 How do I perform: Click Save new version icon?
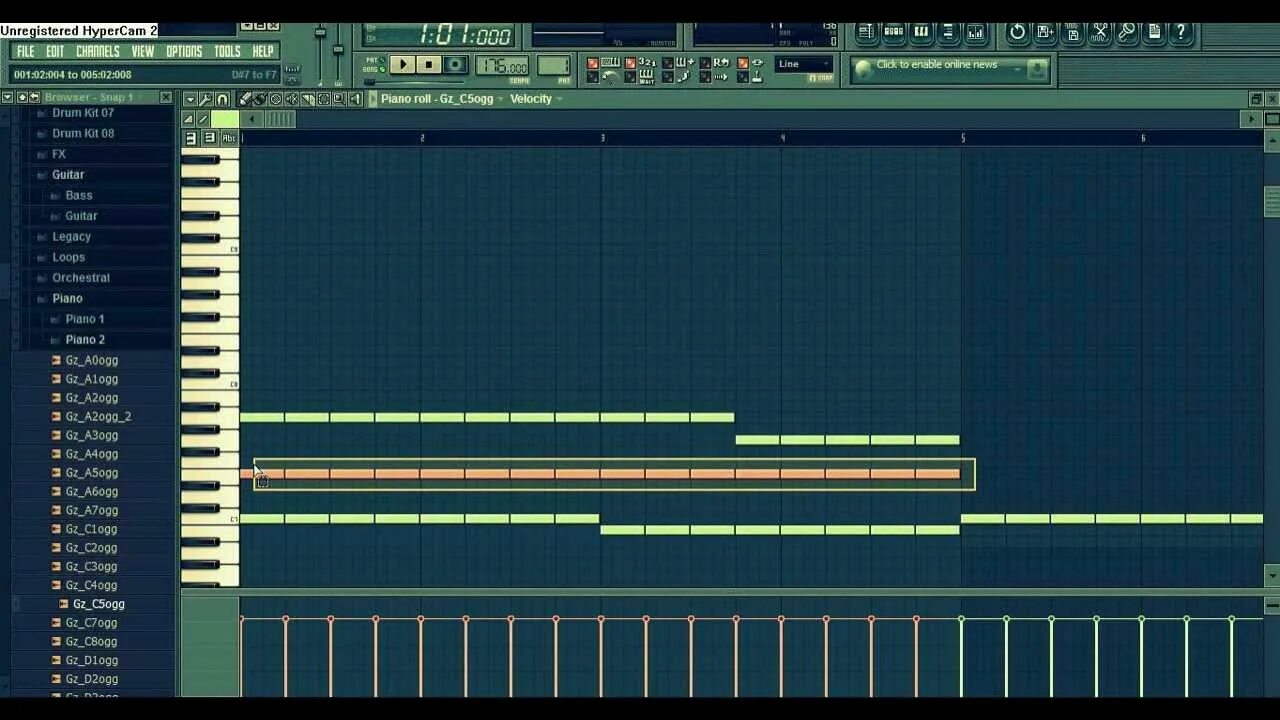(1045, 32)
